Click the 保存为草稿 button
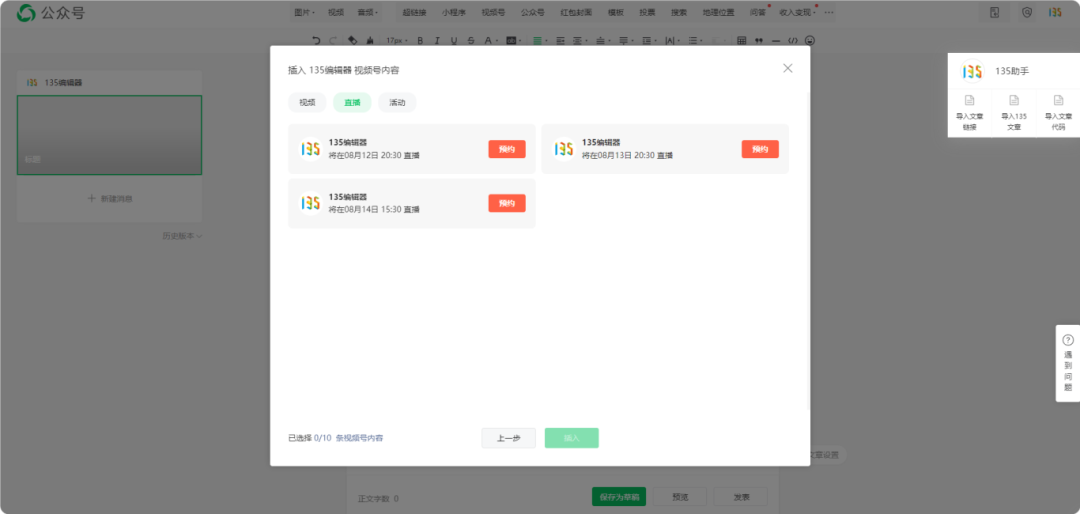This screenshot has height=514, width=1080. pyautogui.click(x=619, y=497)
